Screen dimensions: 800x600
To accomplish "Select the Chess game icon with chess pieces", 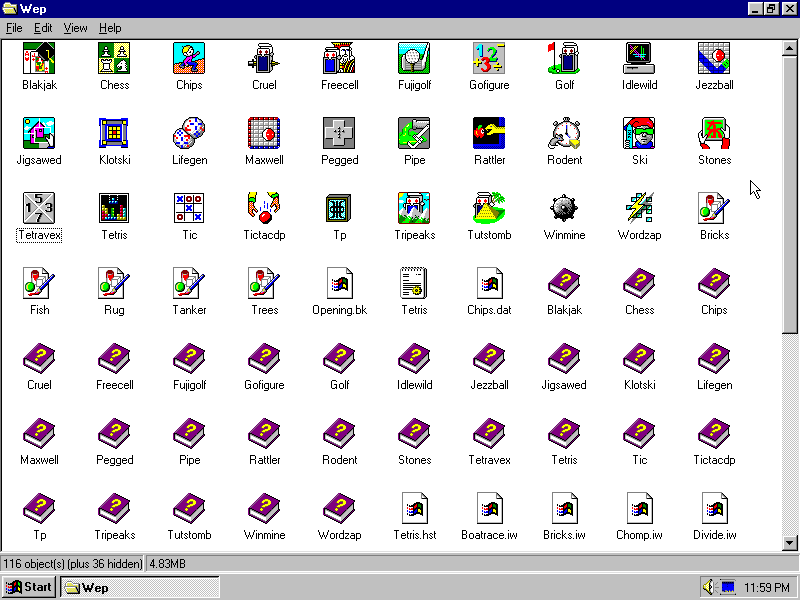I will tap(114, 58).
